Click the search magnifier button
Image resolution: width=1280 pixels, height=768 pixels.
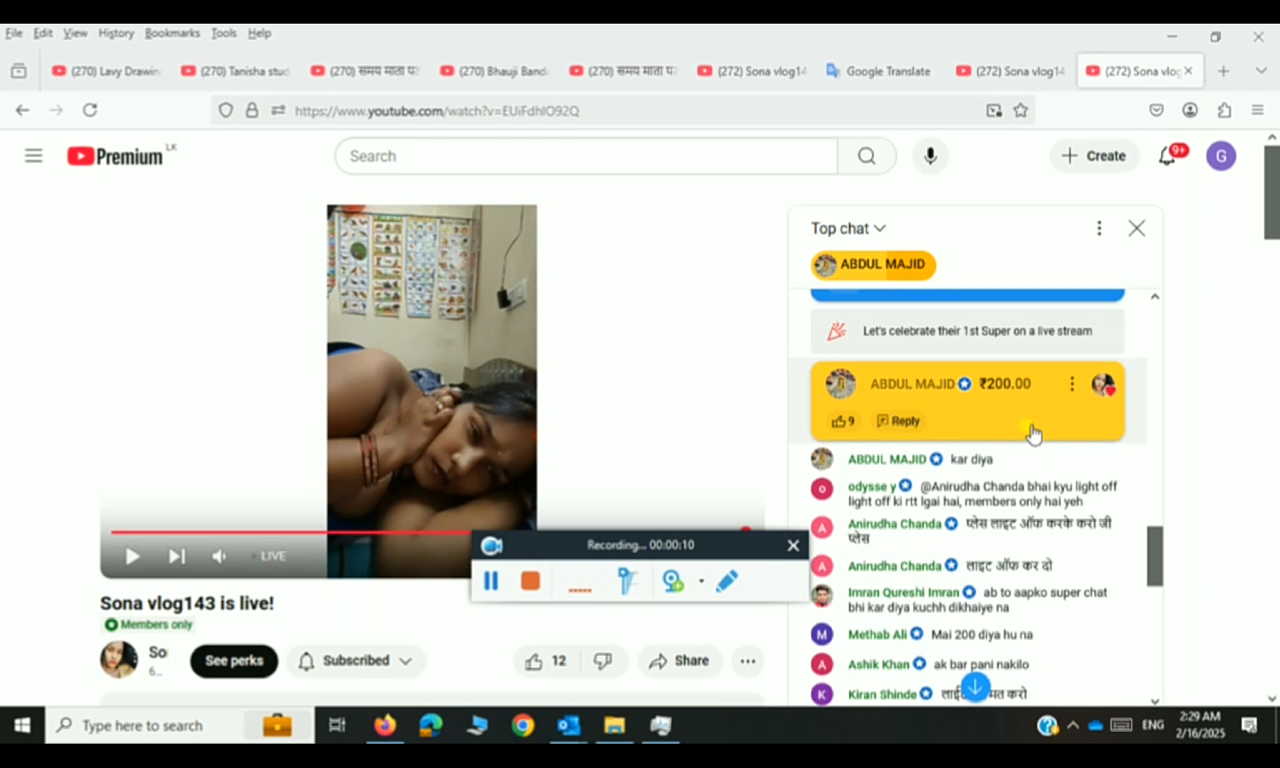pos(866,156)
